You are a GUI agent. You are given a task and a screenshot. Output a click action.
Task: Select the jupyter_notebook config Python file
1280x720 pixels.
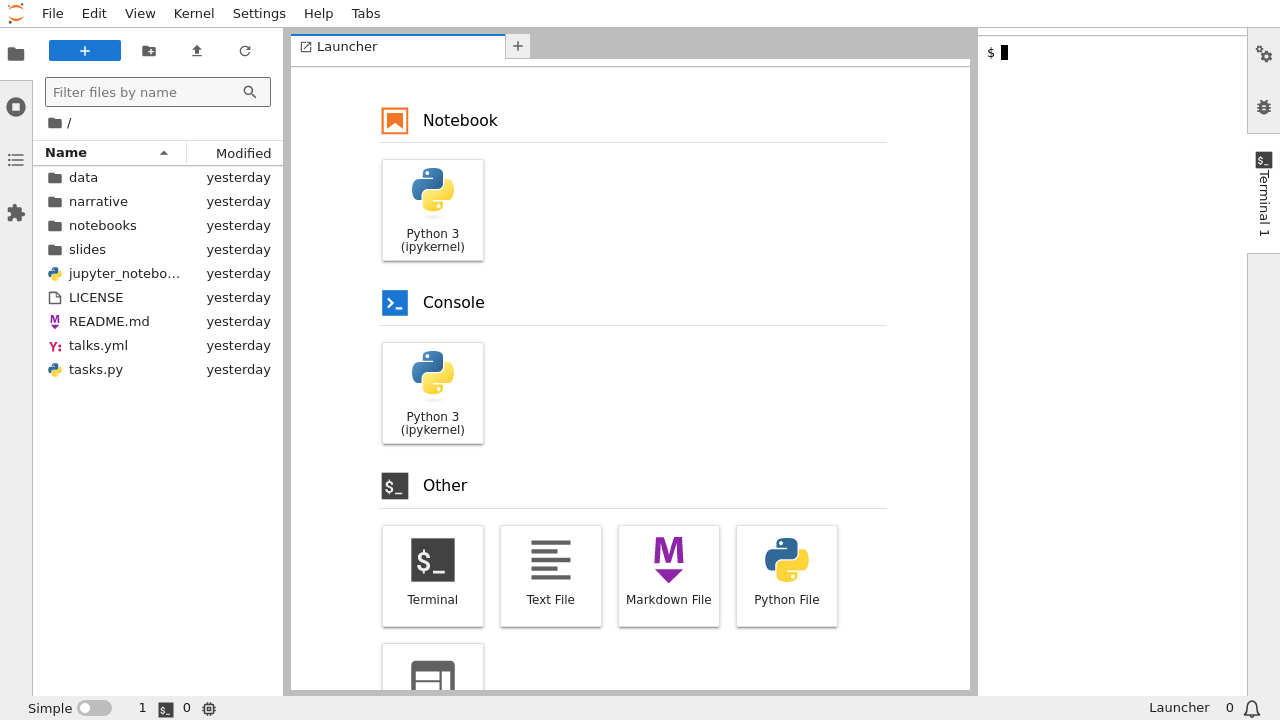tap(158, 273)
